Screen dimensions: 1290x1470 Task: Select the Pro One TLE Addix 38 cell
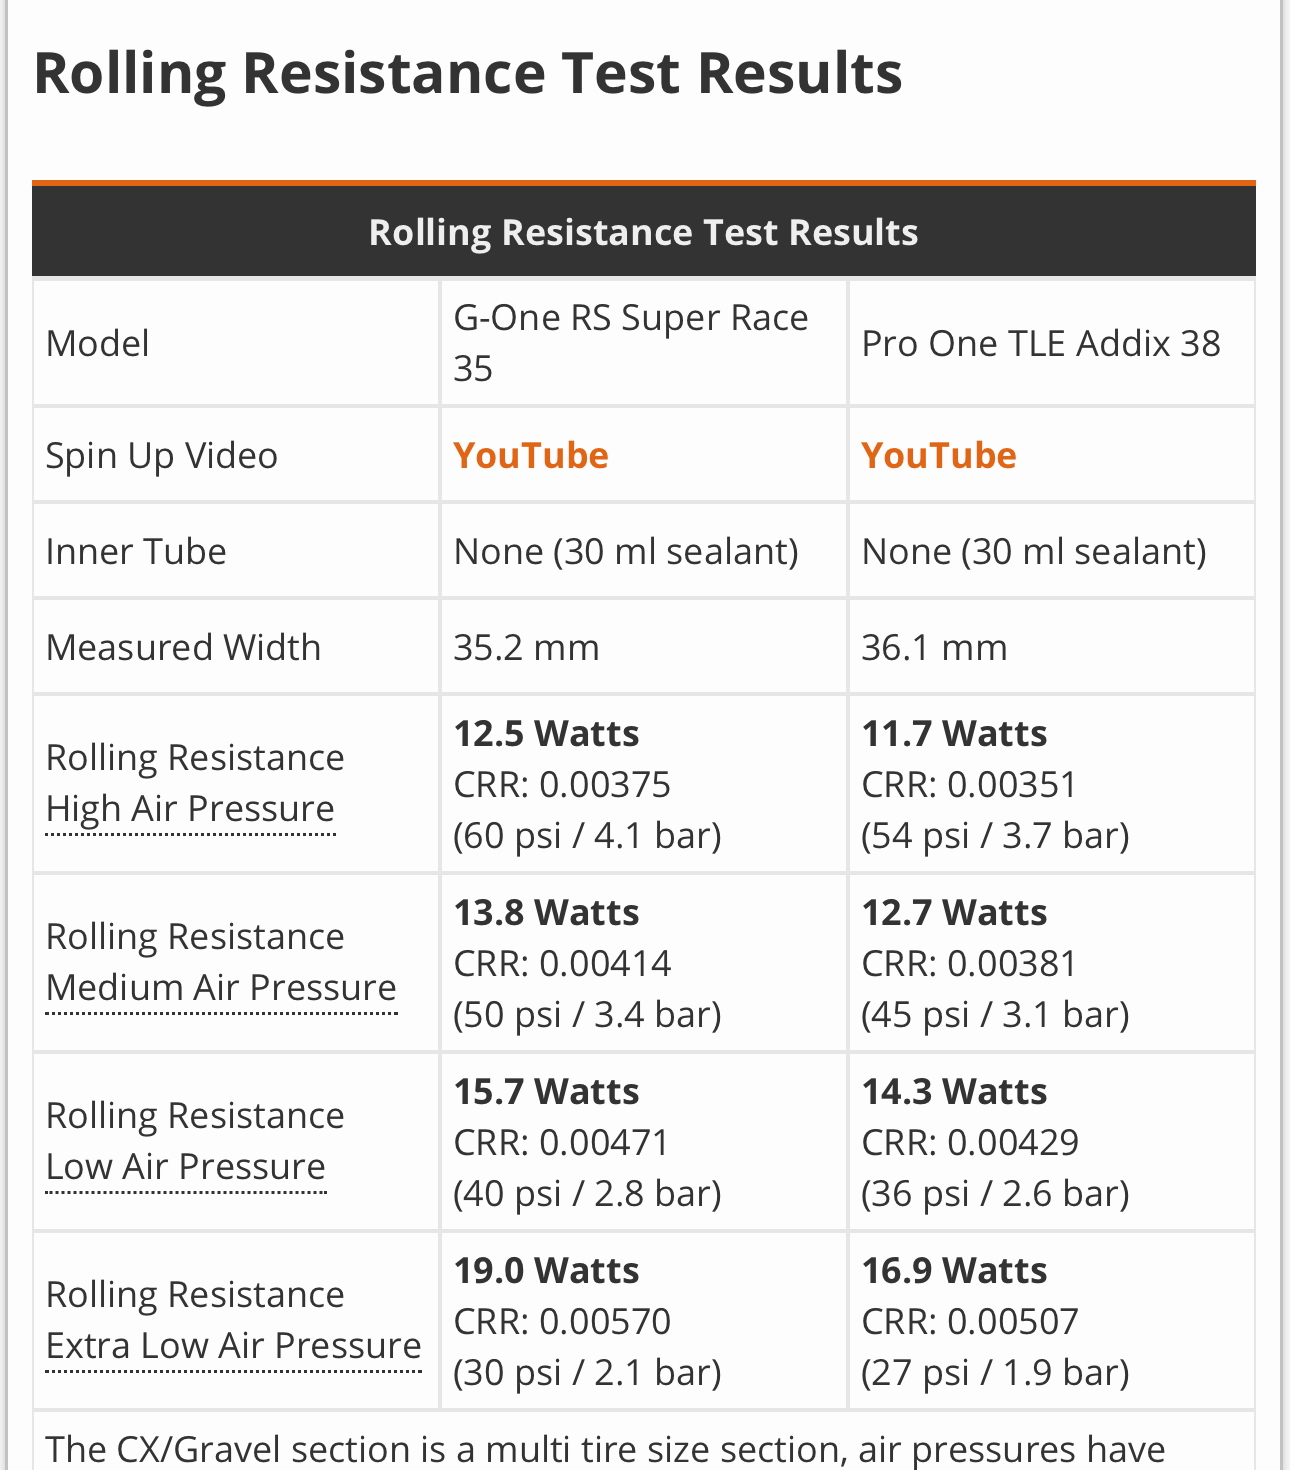click(1040, 343)
